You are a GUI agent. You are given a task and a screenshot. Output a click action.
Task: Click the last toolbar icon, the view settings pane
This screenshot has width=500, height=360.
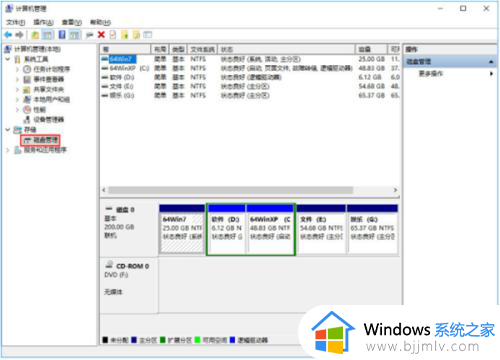coord(148,35)
